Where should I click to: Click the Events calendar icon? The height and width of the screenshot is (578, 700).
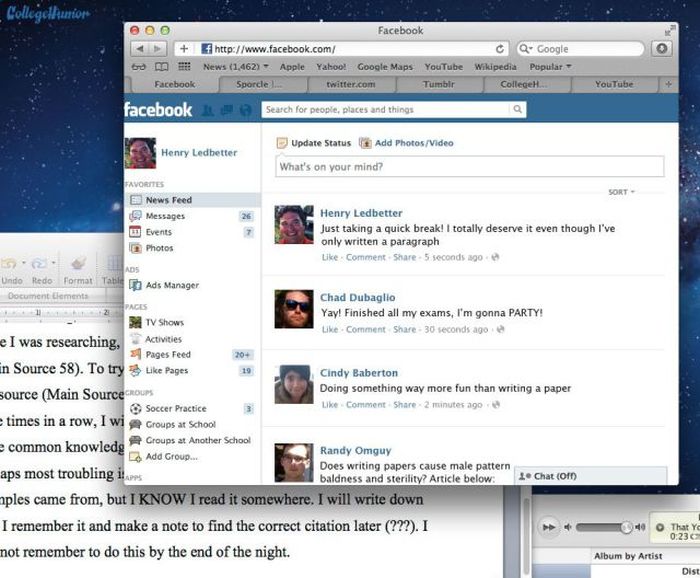(x=135, y=232)
